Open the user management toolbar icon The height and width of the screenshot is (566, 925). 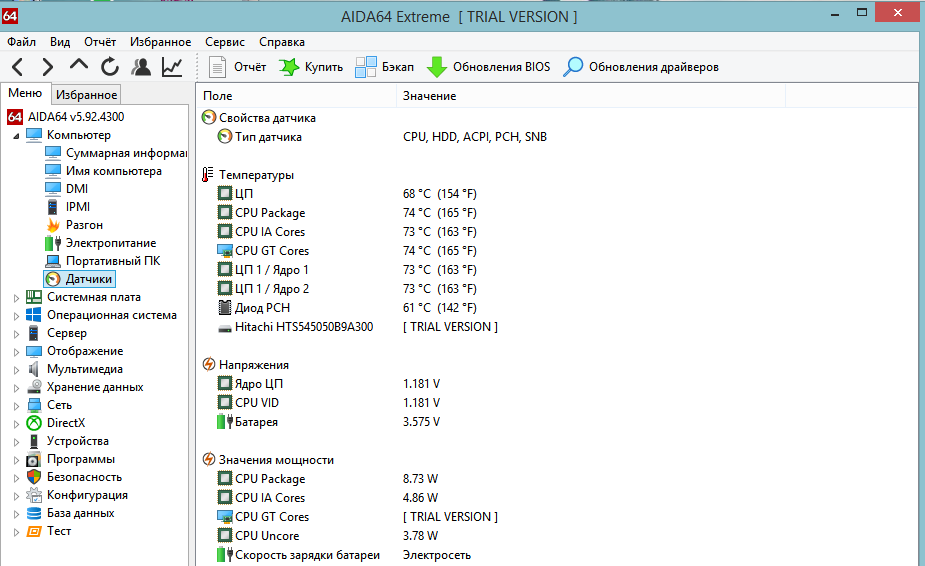click(141, 67)
